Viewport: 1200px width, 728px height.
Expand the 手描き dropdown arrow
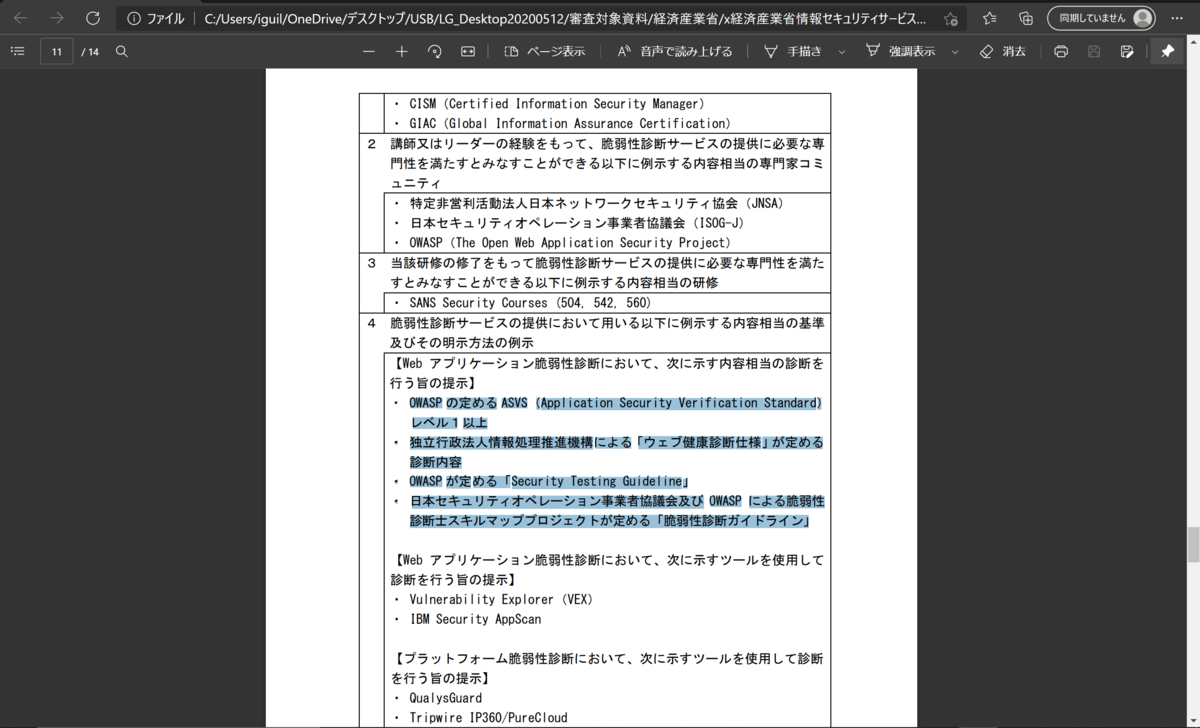841,51
